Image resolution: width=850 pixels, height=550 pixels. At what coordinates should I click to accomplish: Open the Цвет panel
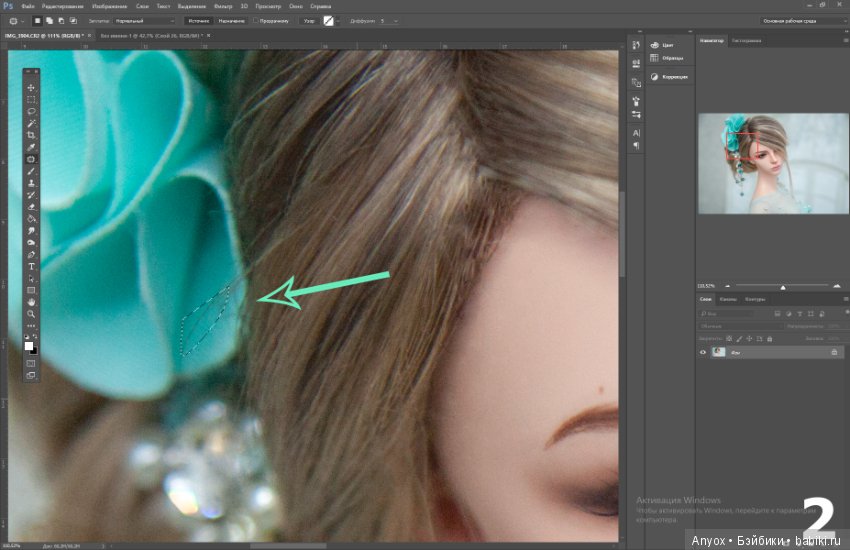[x=662, y=45]
